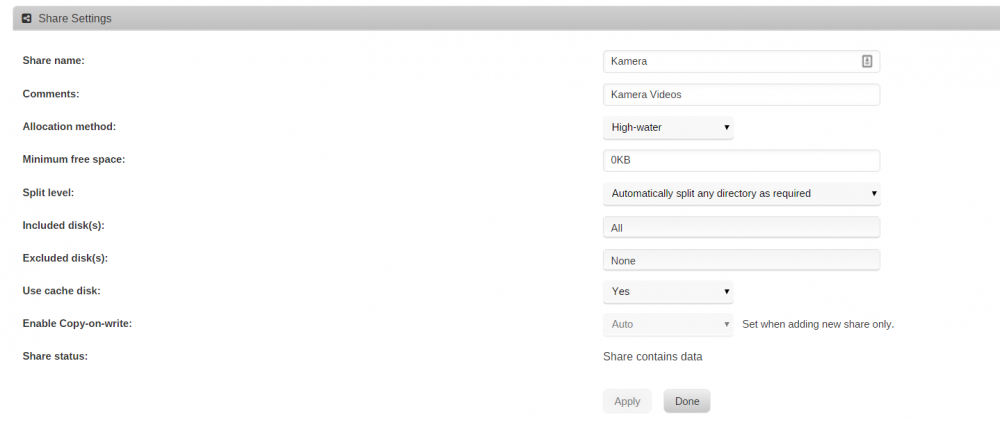The width and height of the screenshot is (1000, 423).
Task: Click the Split level: label
Action: click(x=48, y=192)
